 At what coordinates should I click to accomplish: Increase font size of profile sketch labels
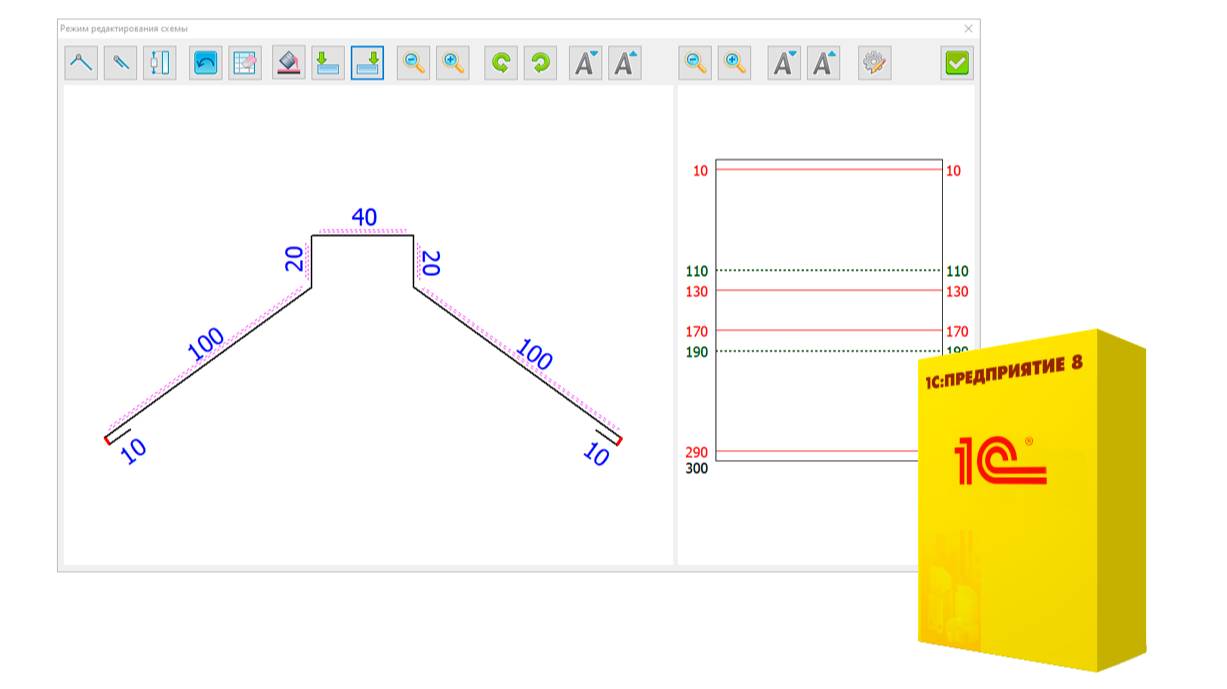pos(625,63)
